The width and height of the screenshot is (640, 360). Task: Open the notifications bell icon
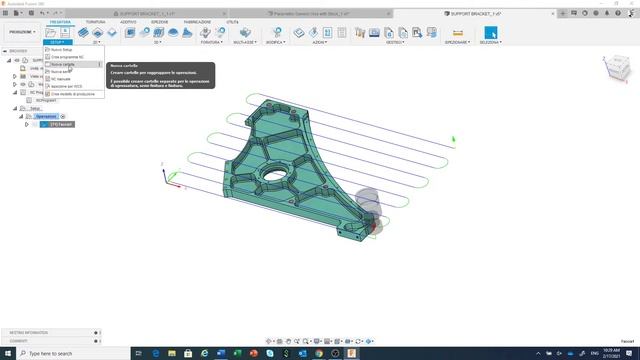(x=607, y=13)
